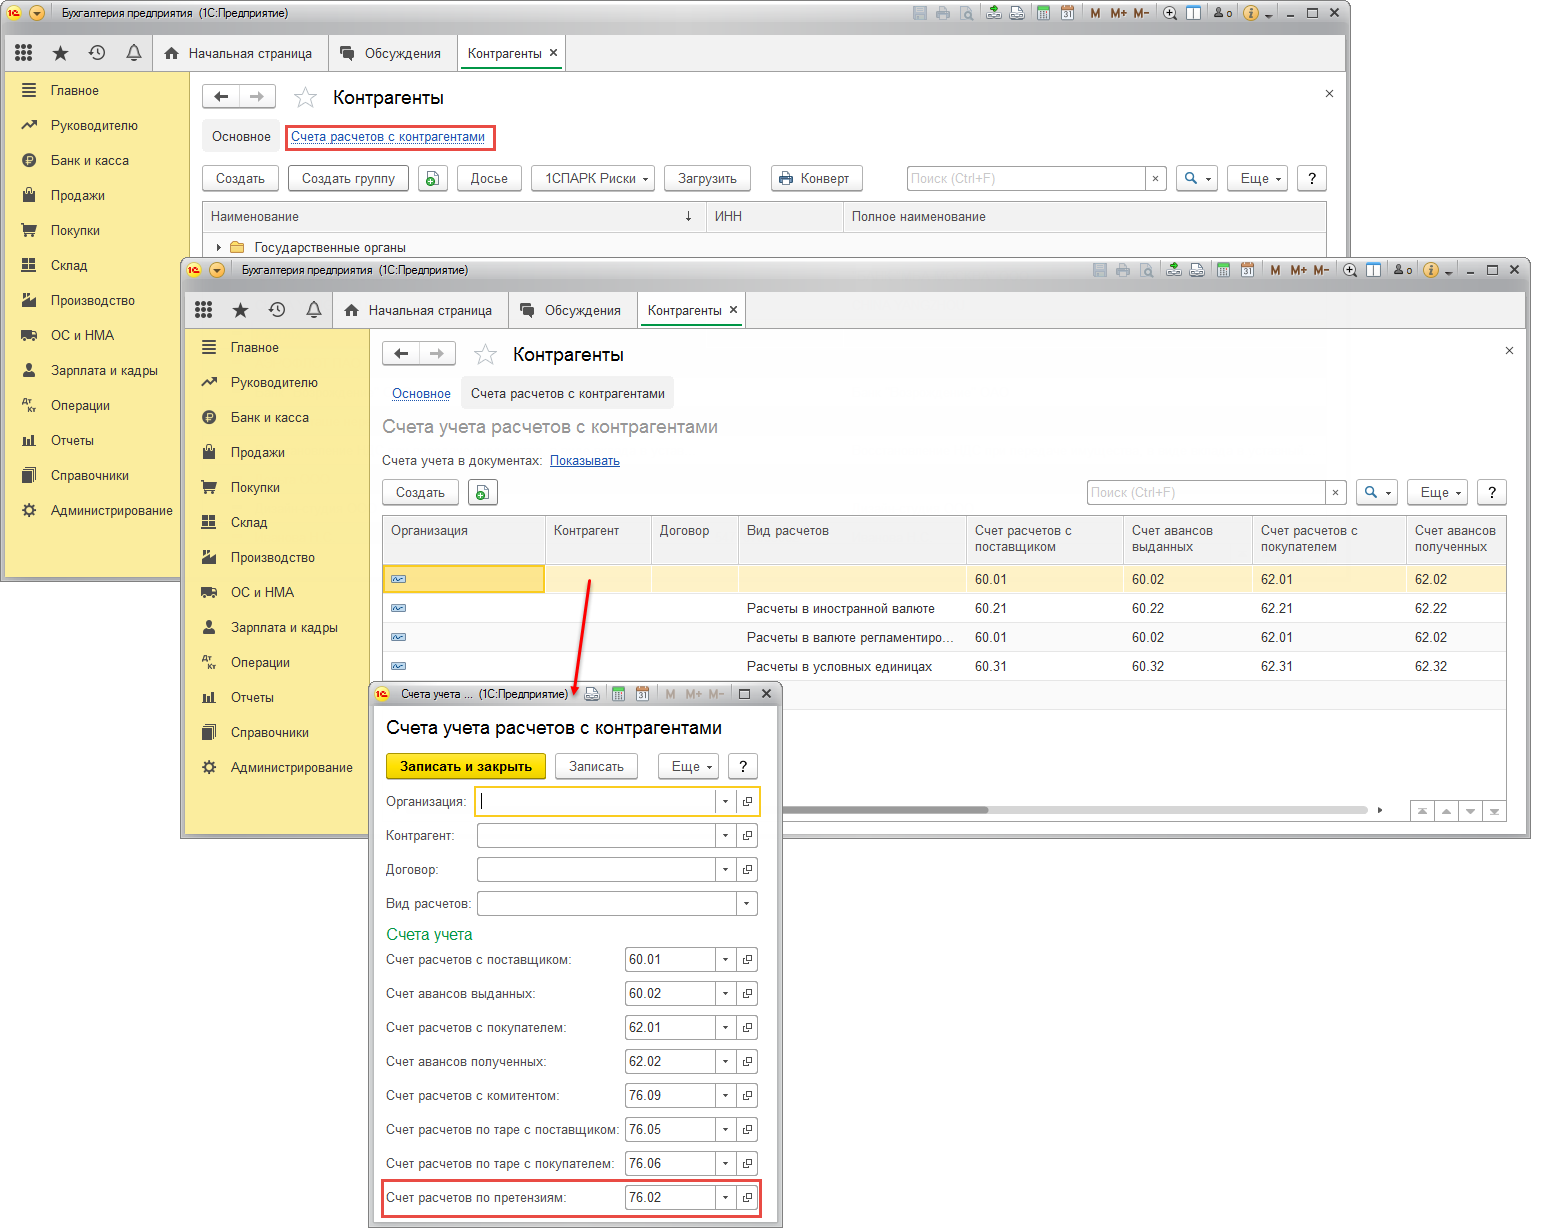The width and height of the screenshot is (1541, 1230).
Task: Open history icon in front window toolbar
Action: pyautogui.click(x=277, y=310)
